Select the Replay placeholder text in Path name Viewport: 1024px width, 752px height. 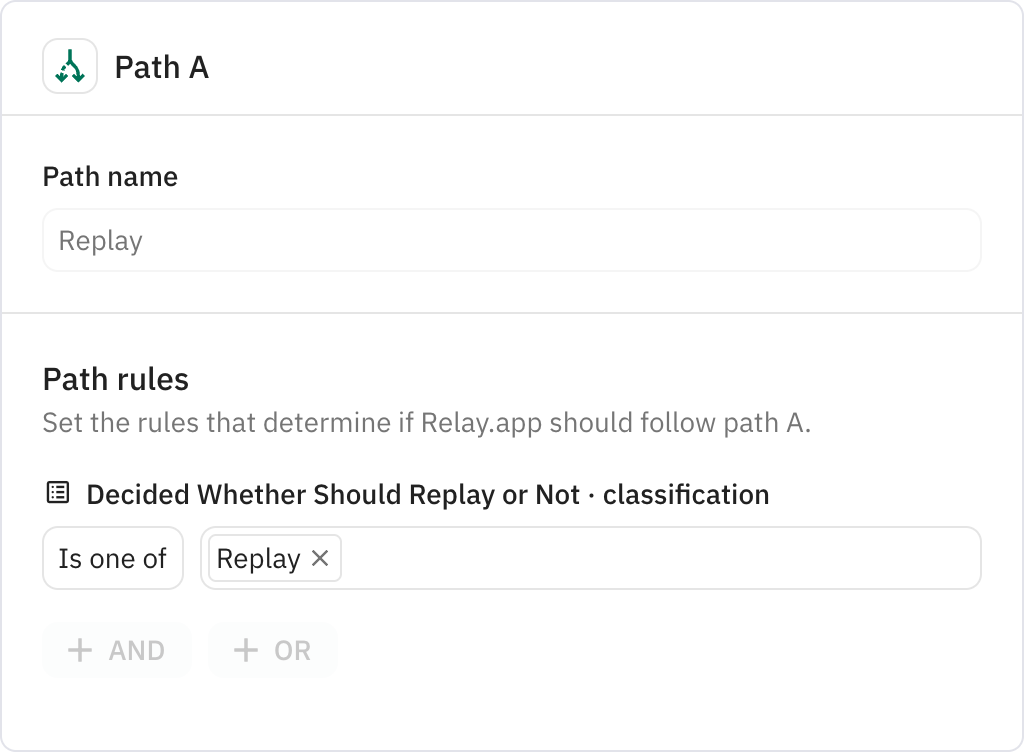[100, 240]
